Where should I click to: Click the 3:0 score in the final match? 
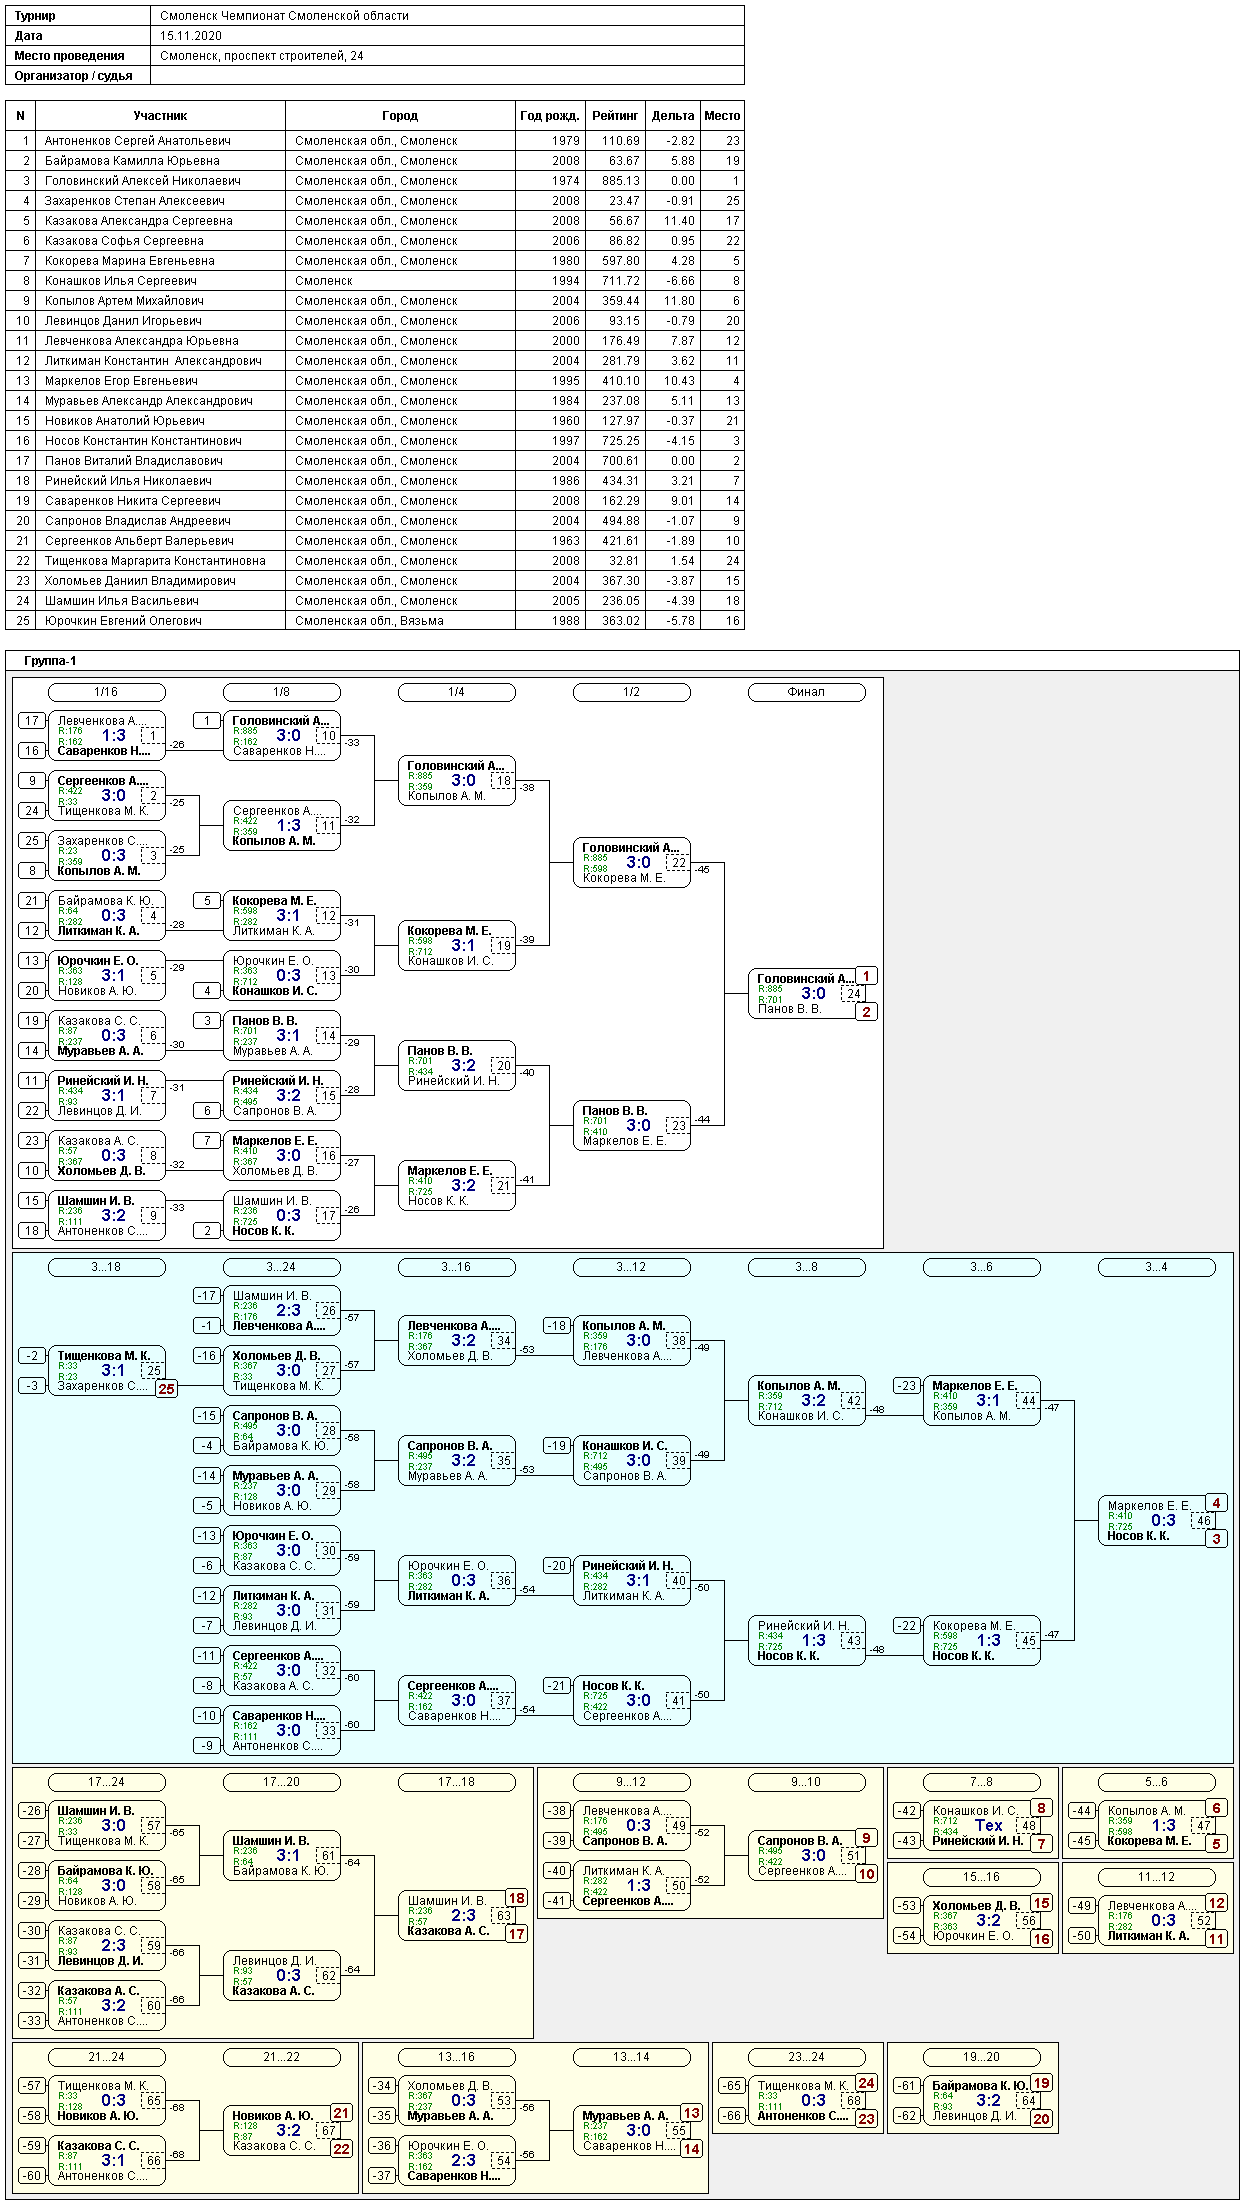pos(813,994)
